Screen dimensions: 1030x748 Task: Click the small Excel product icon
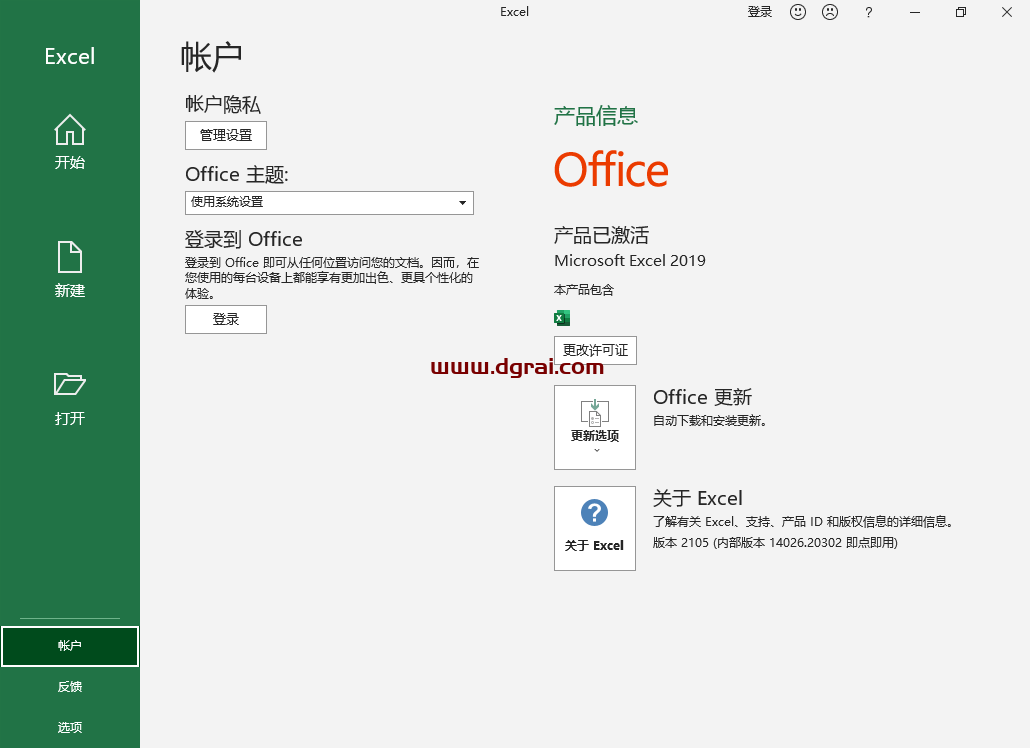click(x=562, y=318)
